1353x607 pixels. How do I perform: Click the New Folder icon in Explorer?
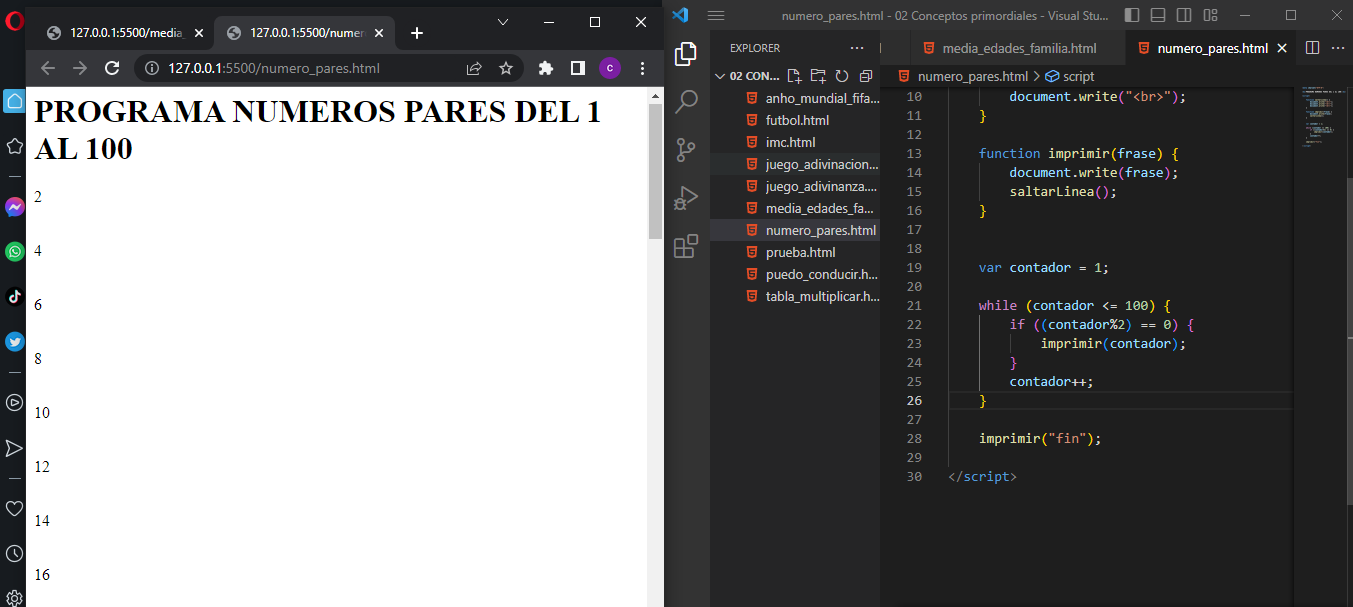coord(818,76)
